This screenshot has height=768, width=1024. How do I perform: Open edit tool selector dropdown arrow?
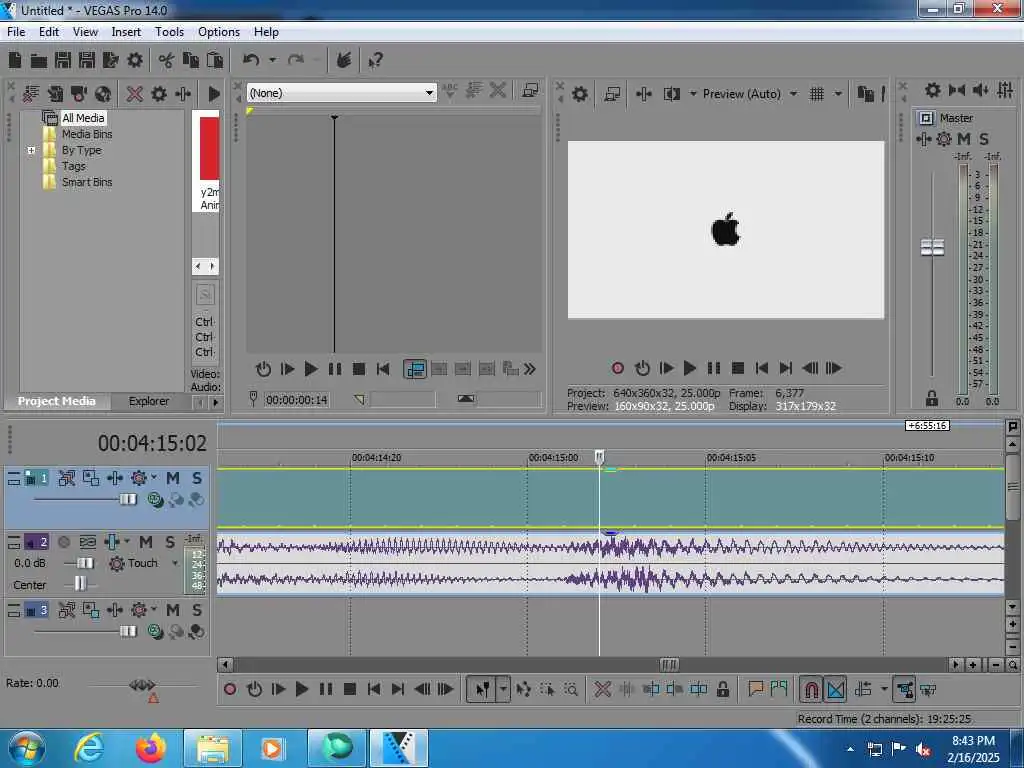tap(503, 689)
